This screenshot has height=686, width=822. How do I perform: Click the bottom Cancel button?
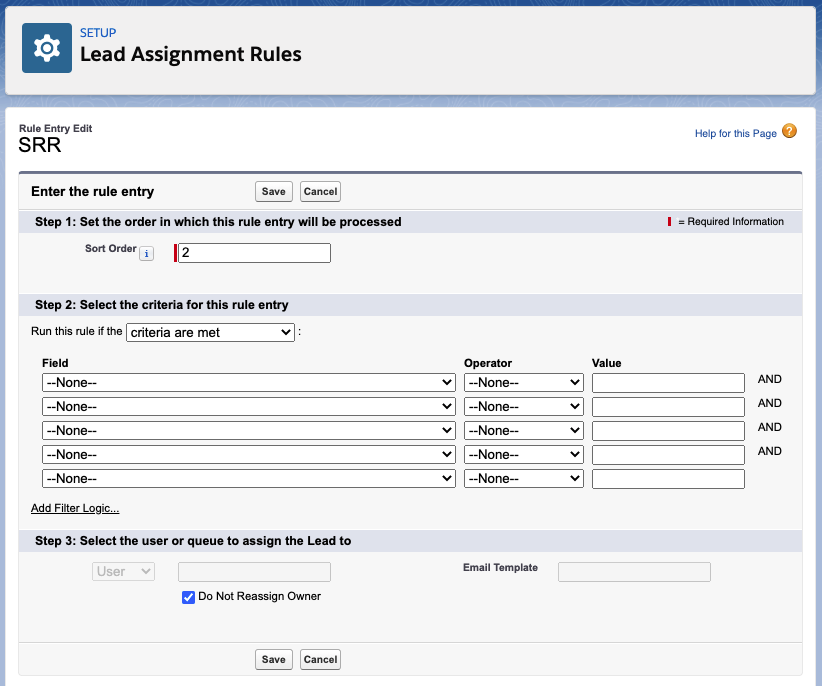(320, 659)
